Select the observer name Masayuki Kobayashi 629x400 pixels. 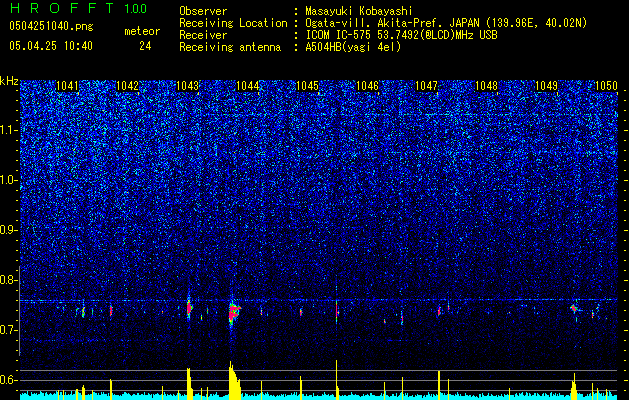click(x=359, y=11)
